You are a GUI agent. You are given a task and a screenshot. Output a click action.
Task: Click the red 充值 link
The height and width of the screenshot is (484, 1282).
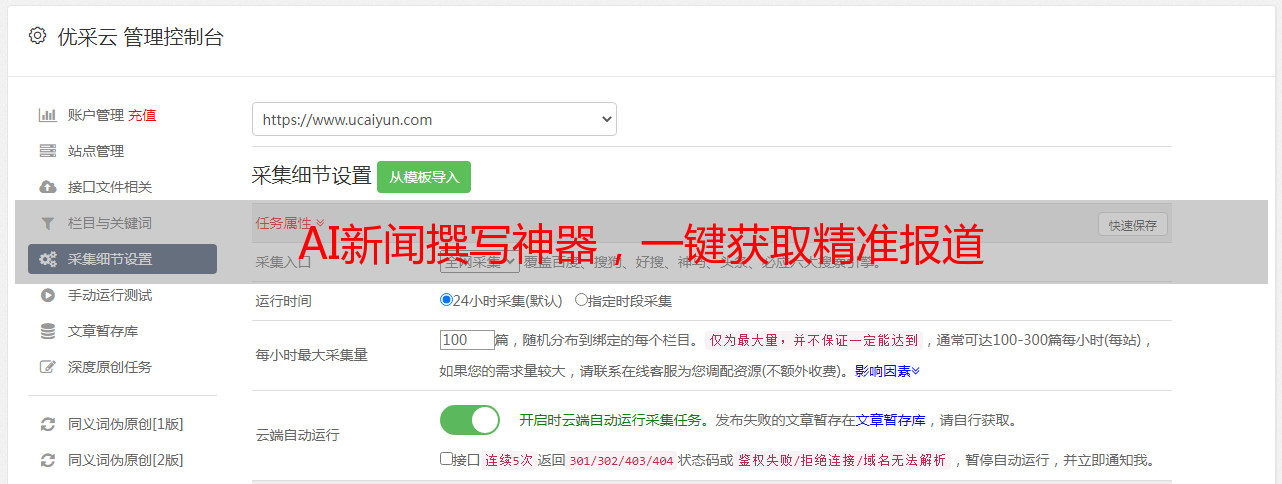click(x=142, y=115)
